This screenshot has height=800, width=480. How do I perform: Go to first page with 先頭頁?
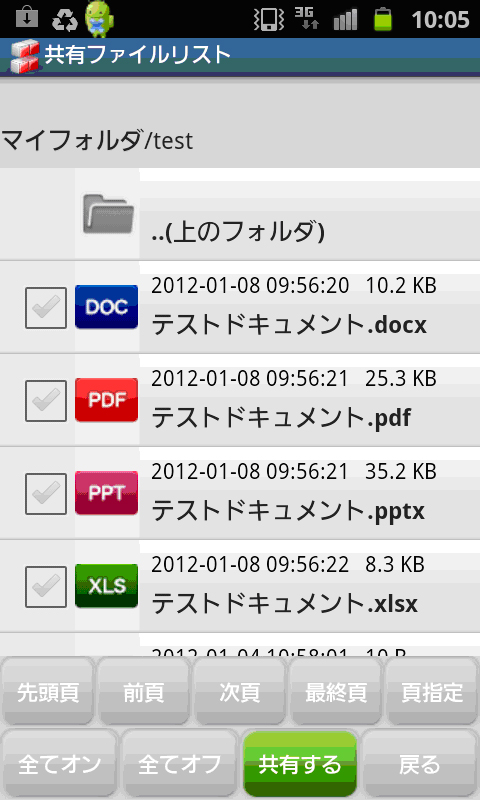click(48, 692)
